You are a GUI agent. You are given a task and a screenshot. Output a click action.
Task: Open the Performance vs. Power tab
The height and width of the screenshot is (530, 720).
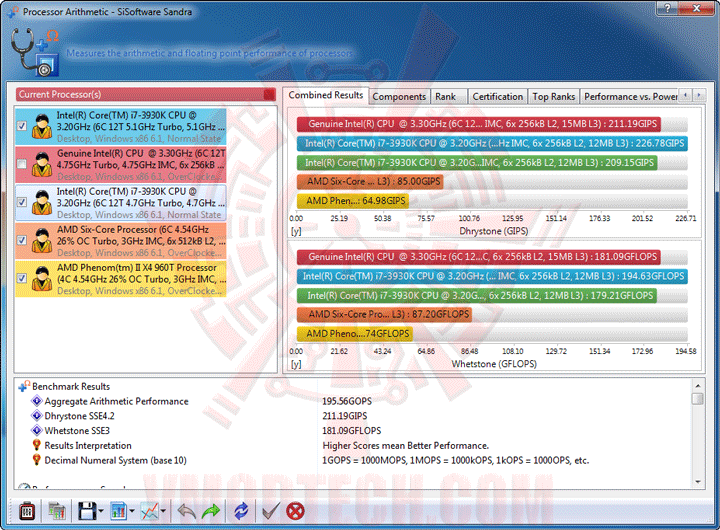630,97
